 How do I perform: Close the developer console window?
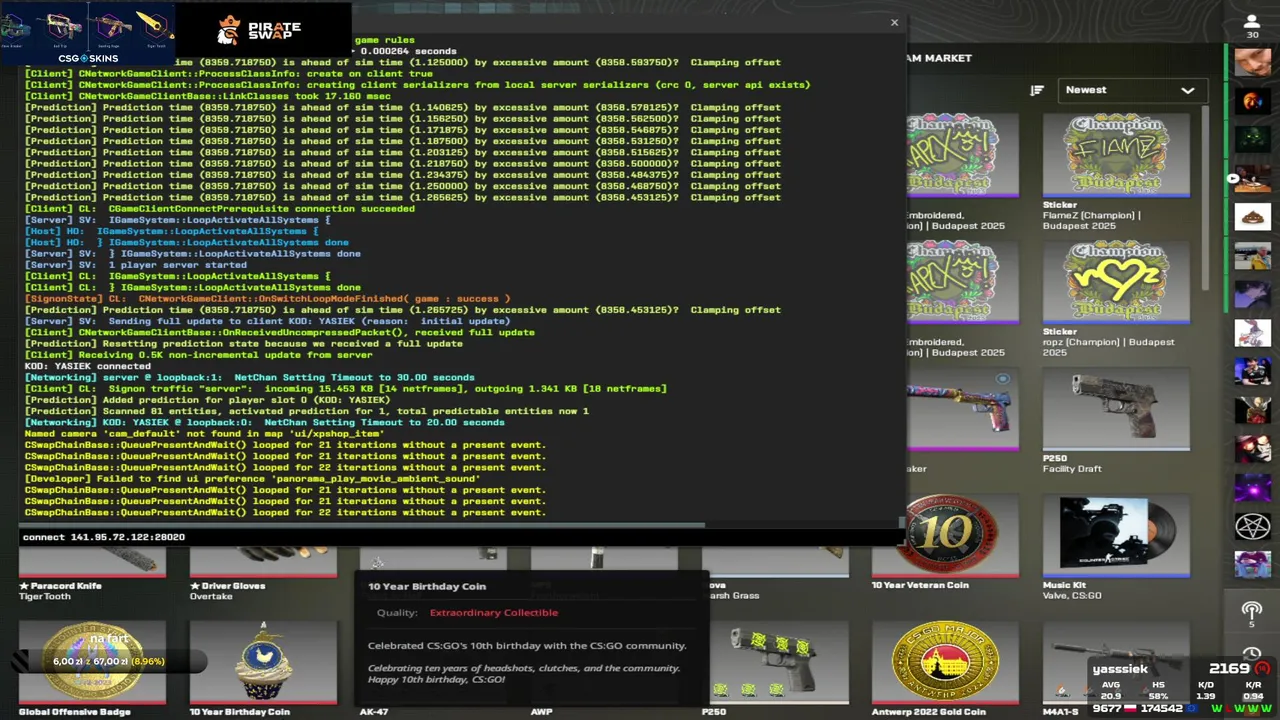pyautogui.click(x=894, y=22)
